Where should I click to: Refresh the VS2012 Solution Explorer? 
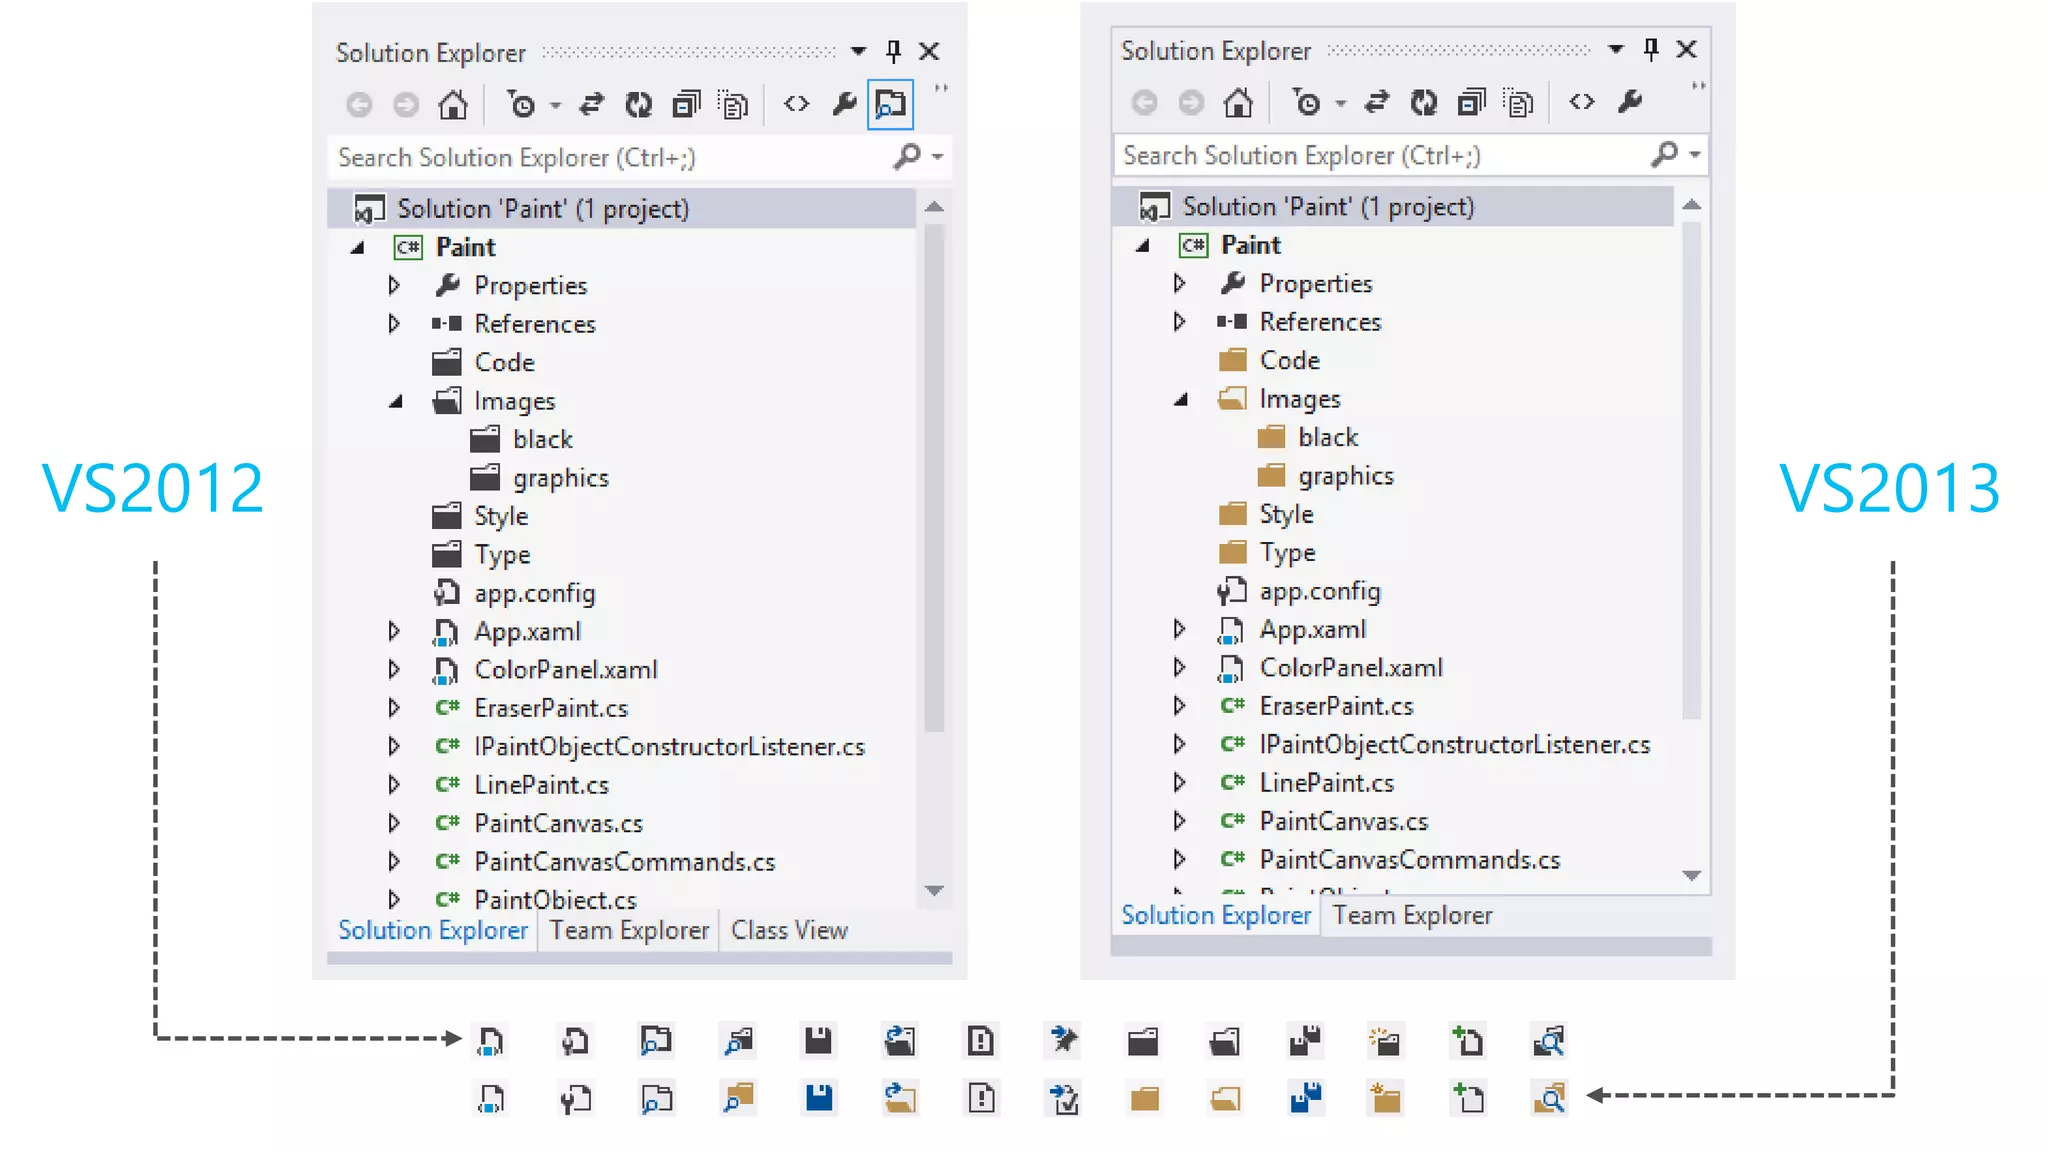pyautogui.click(x=638, y=104)
